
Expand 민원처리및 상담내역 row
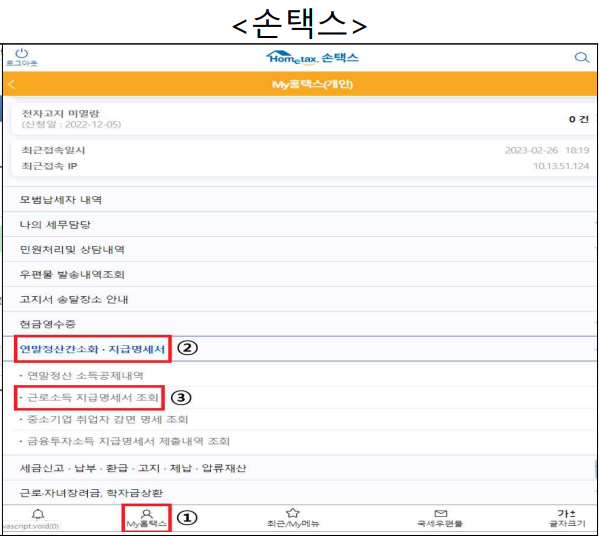[300, 250]
